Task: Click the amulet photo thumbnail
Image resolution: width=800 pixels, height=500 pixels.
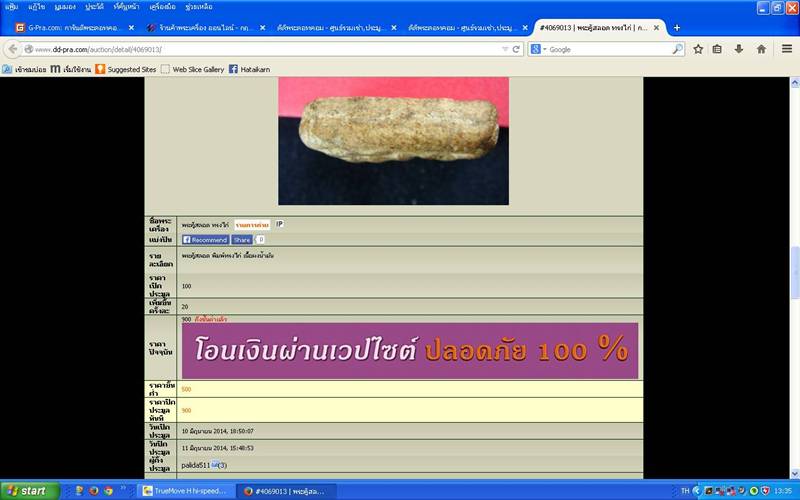Action: point(393,141)
